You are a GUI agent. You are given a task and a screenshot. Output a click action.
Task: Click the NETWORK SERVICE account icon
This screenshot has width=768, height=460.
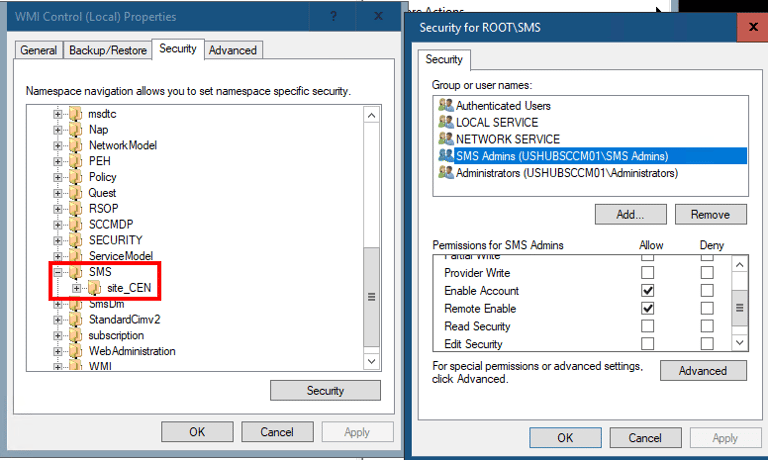[446, 139]
